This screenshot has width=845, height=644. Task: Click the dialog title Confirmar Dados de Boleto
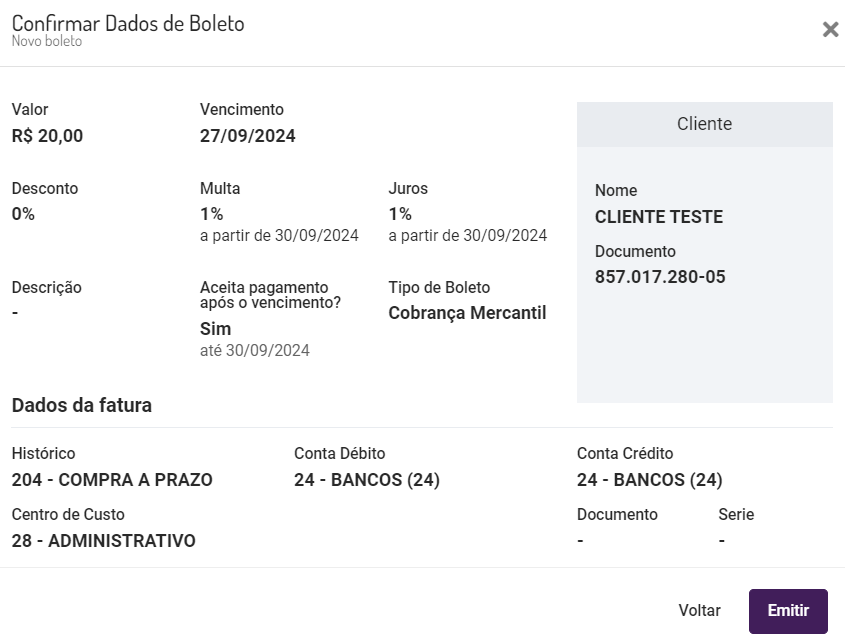[128, 23]
